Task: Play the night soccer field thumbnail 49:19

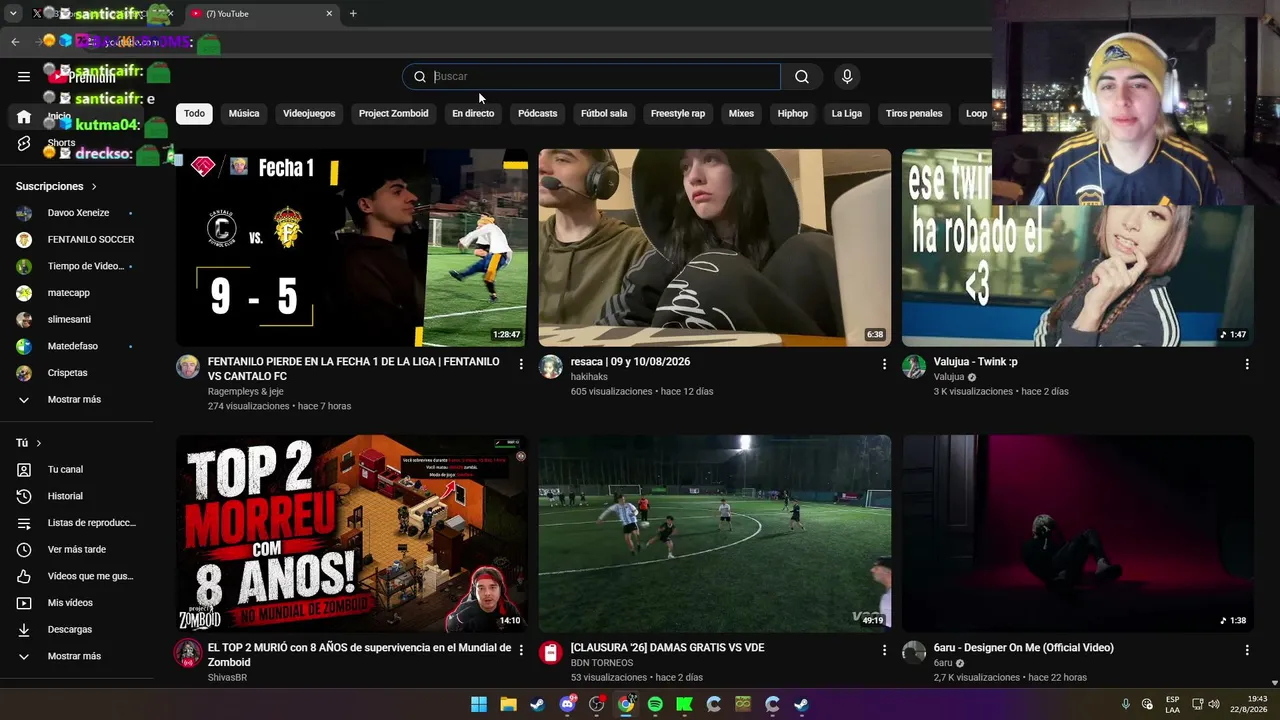Action: coord(715,534)
